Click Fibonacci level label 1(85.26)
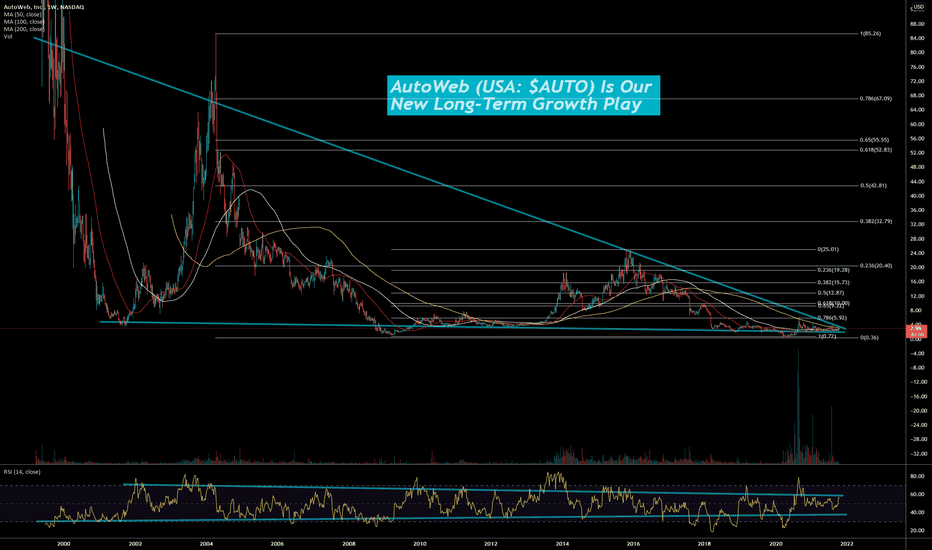This screenshot has height=550, width=932. (x=870, y=34)
